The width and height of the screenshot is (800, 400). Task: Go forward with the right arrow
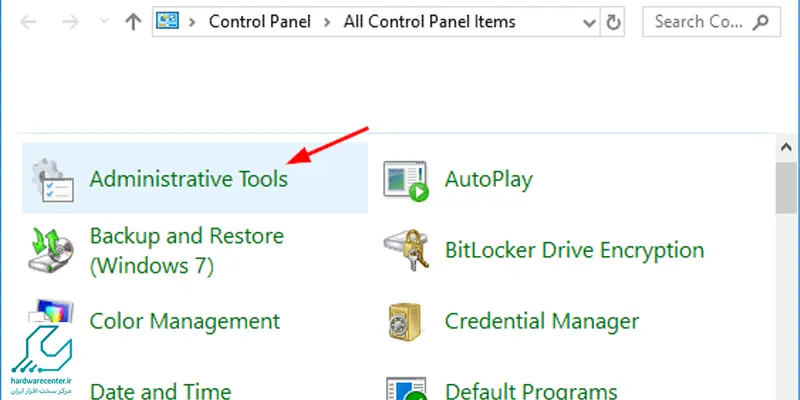[70, 22]
